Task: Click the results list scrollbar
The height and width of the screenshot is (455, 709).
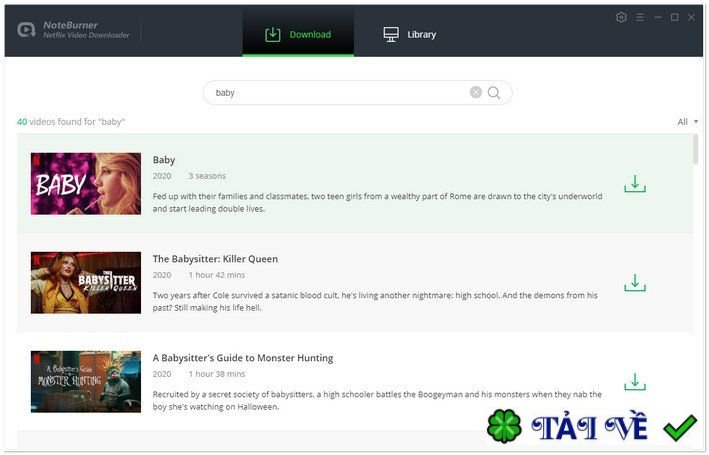Action: point(695,149)
